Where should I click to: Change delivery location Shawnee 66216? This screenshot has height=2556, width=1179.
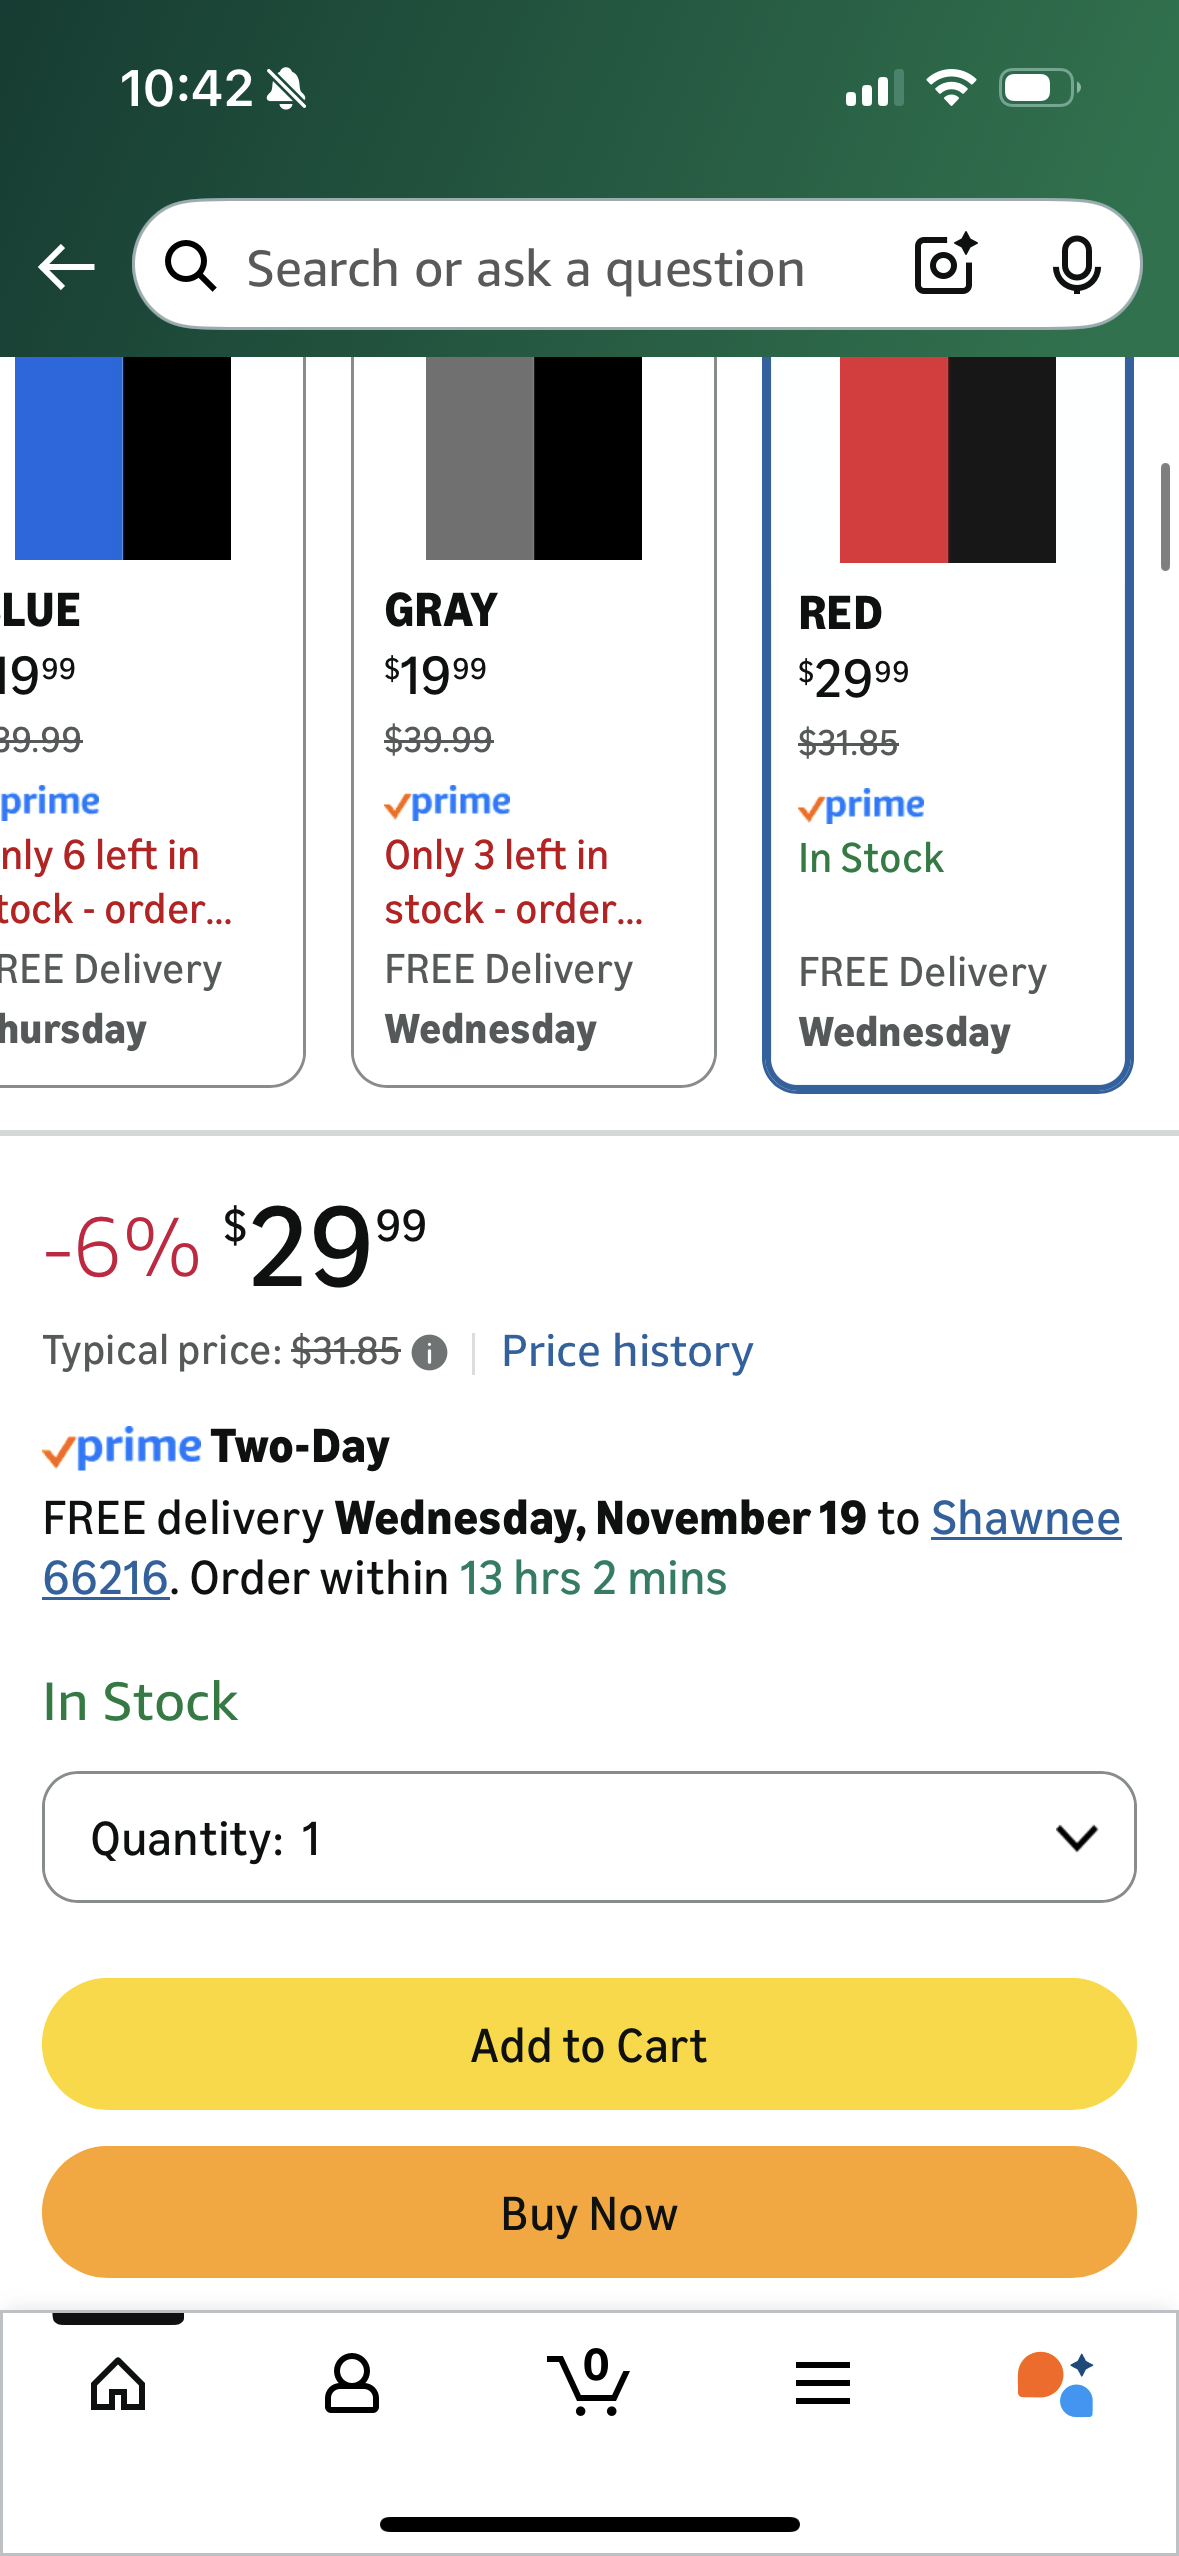(x=1025, y=1518)
